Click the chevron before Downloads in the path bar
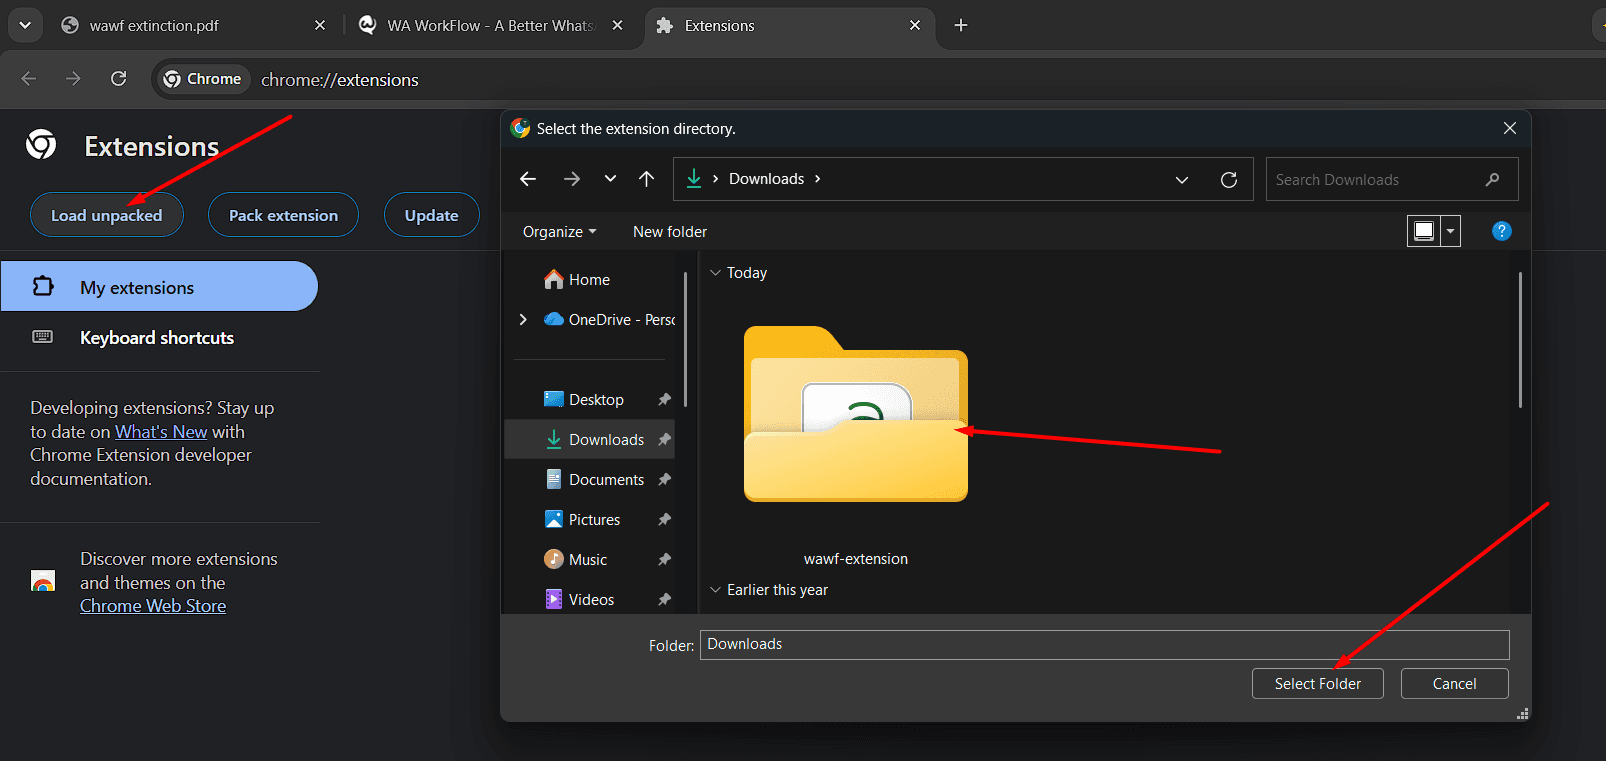This screenshot has height=761, width=1606. (716, 179)
